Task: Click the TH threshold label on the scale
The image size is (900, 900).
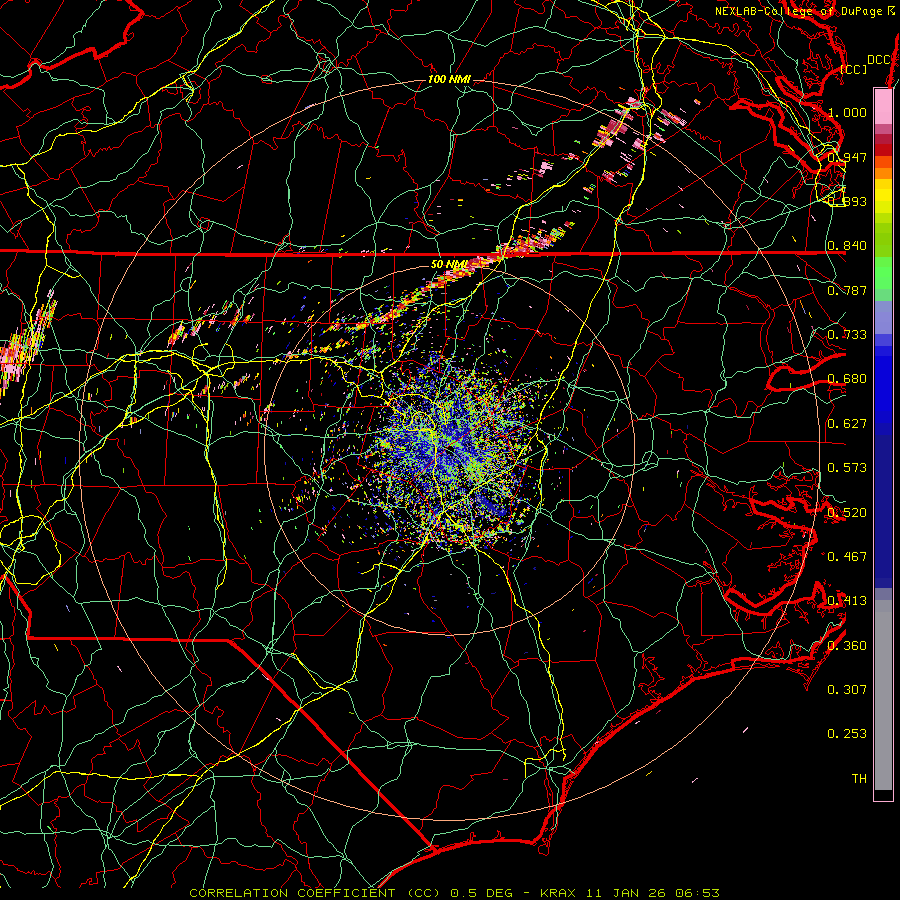Action: [859, 778]
